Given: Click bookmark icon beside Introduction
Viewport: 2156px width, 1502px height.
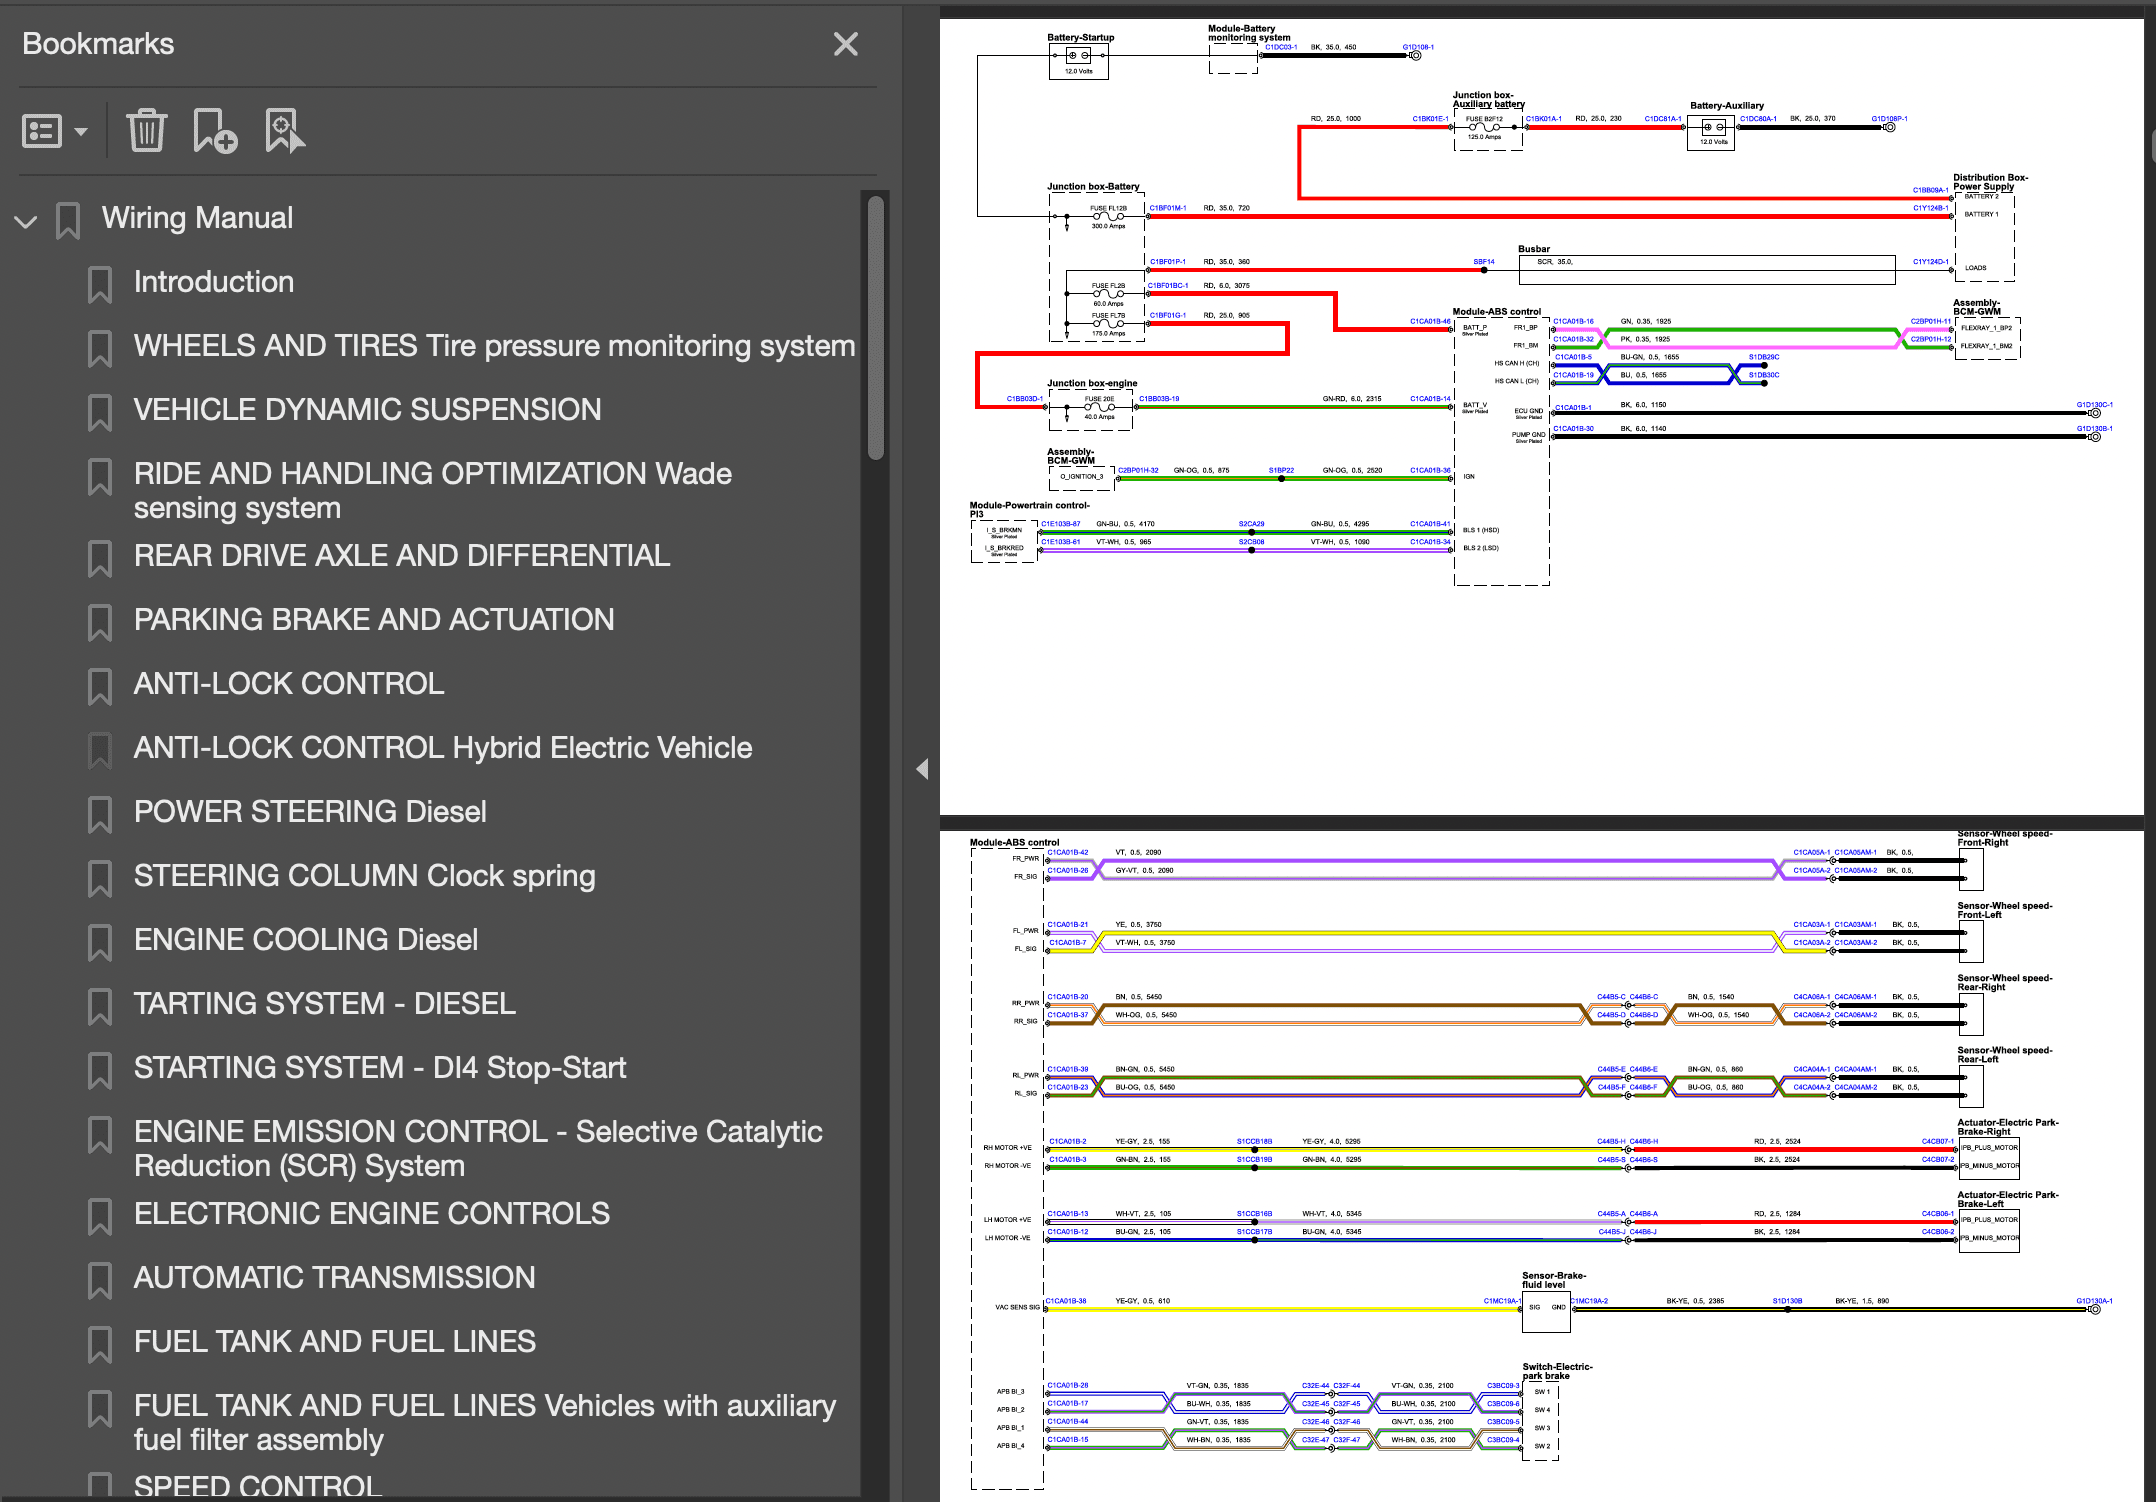Looking at the screenshot, I should (100, 284).
